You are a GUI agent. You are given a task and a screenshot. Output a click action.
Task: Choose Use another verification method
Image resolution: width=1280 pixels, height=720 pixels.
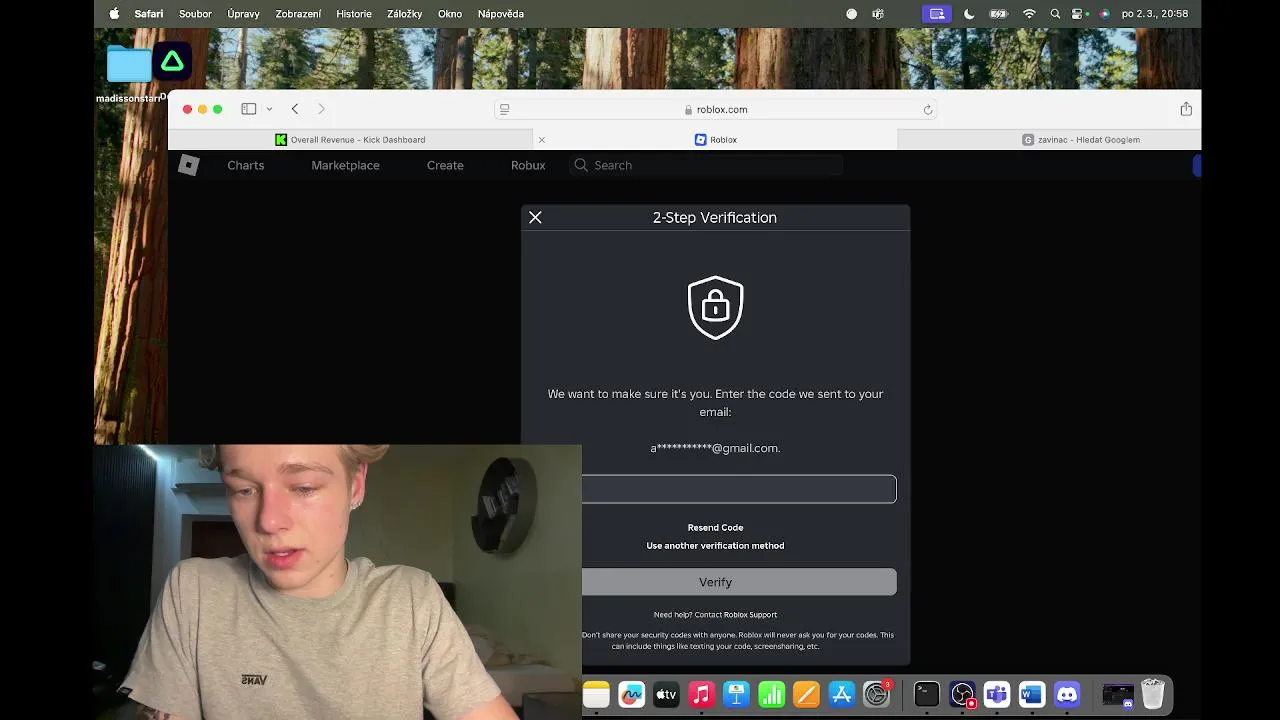715,545
